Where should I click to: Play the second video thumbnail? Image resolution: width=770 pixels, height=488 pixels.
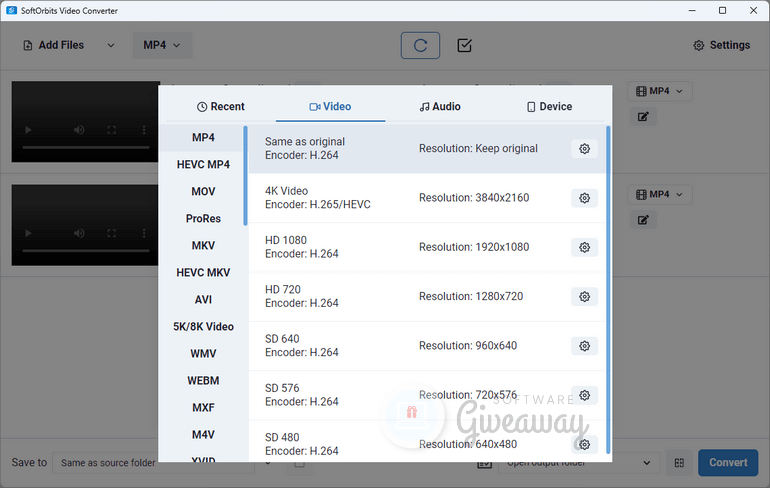pyautogui.click(x=28, y=233)
